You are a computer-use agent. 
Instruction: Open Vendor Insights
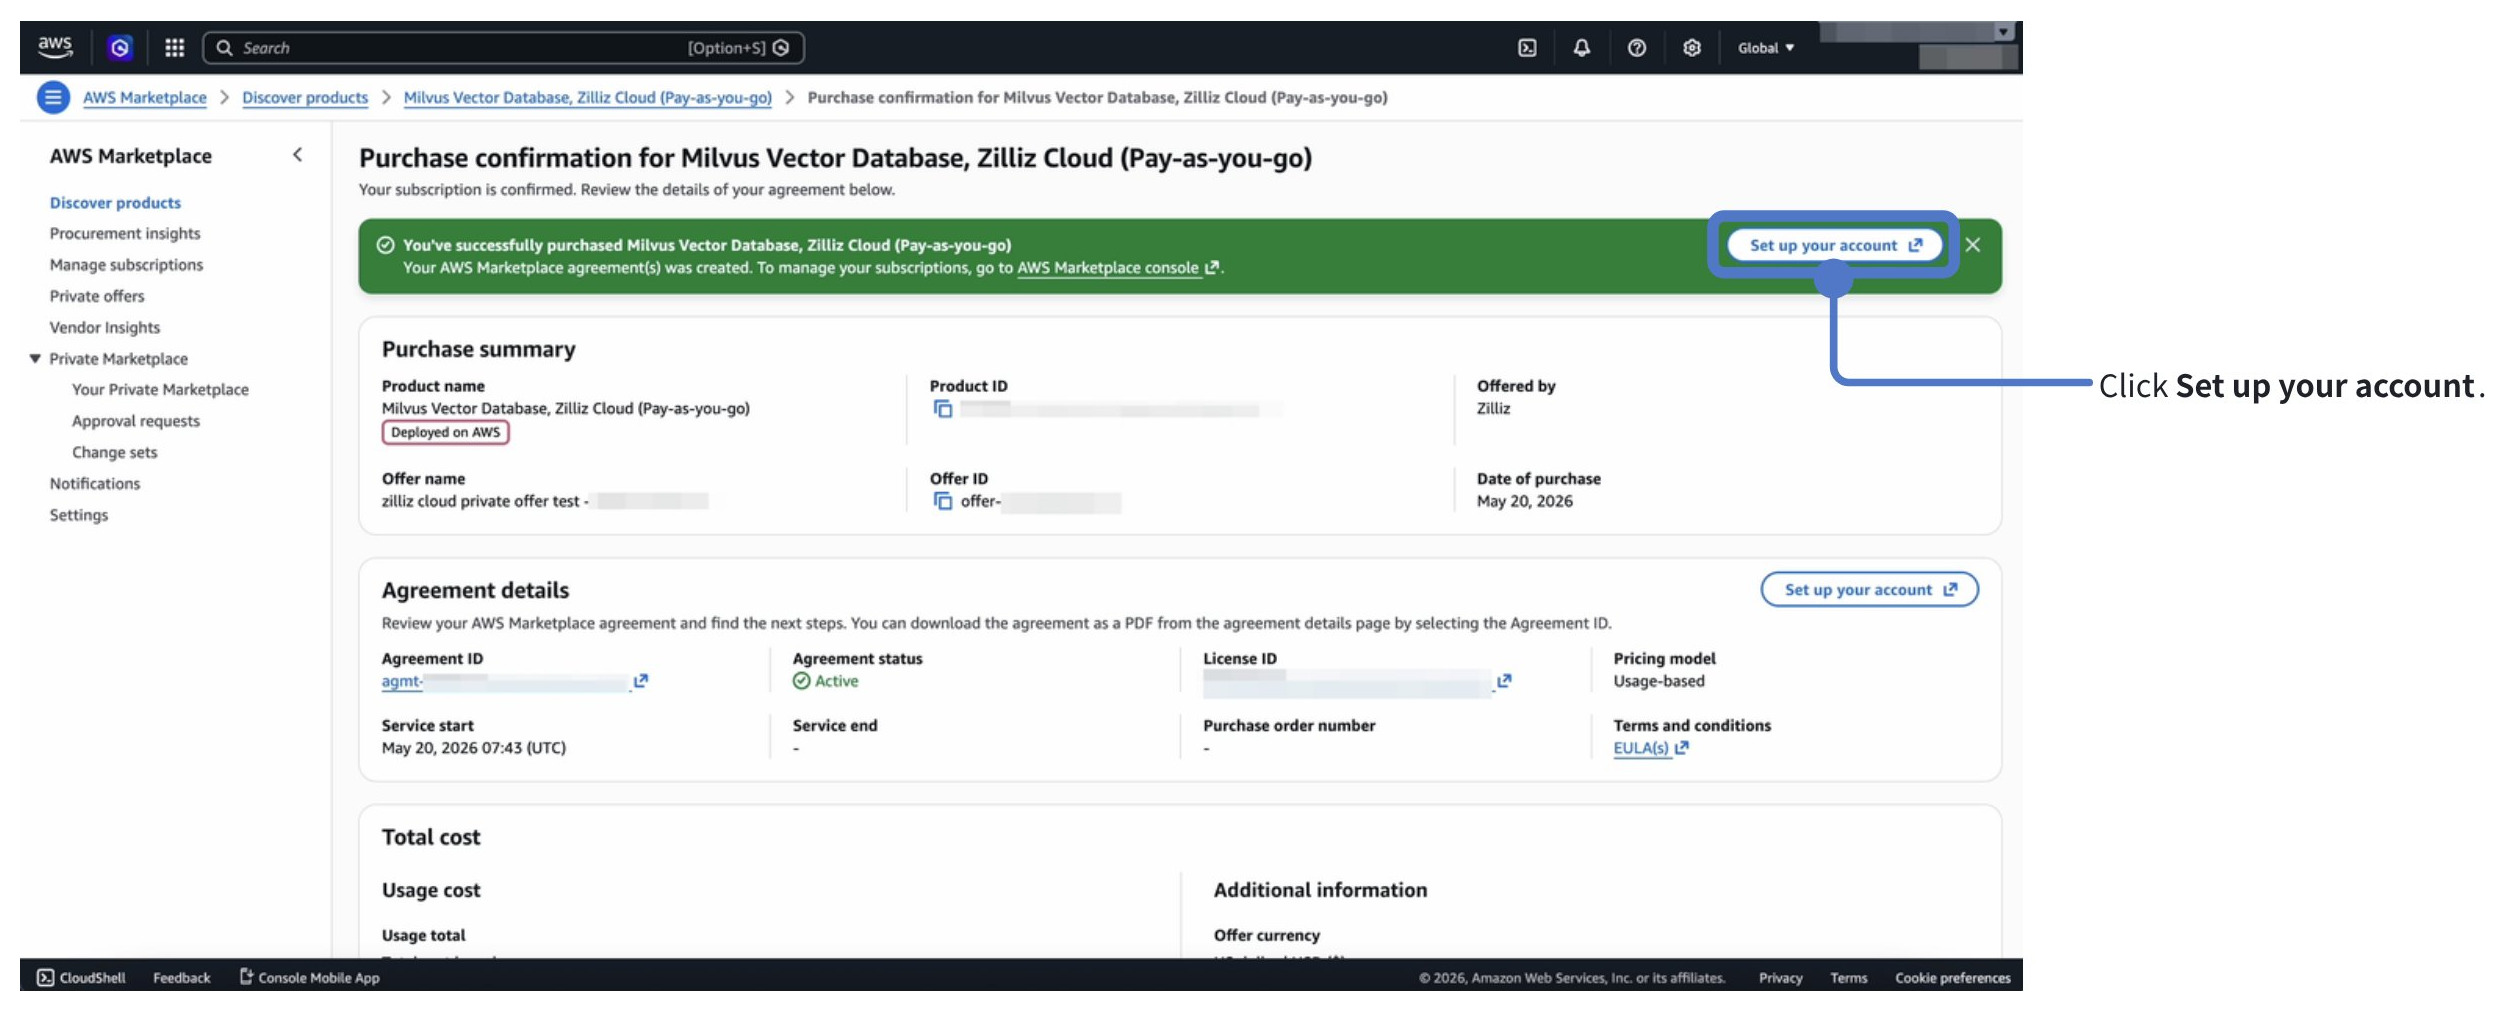click(105, 327)
